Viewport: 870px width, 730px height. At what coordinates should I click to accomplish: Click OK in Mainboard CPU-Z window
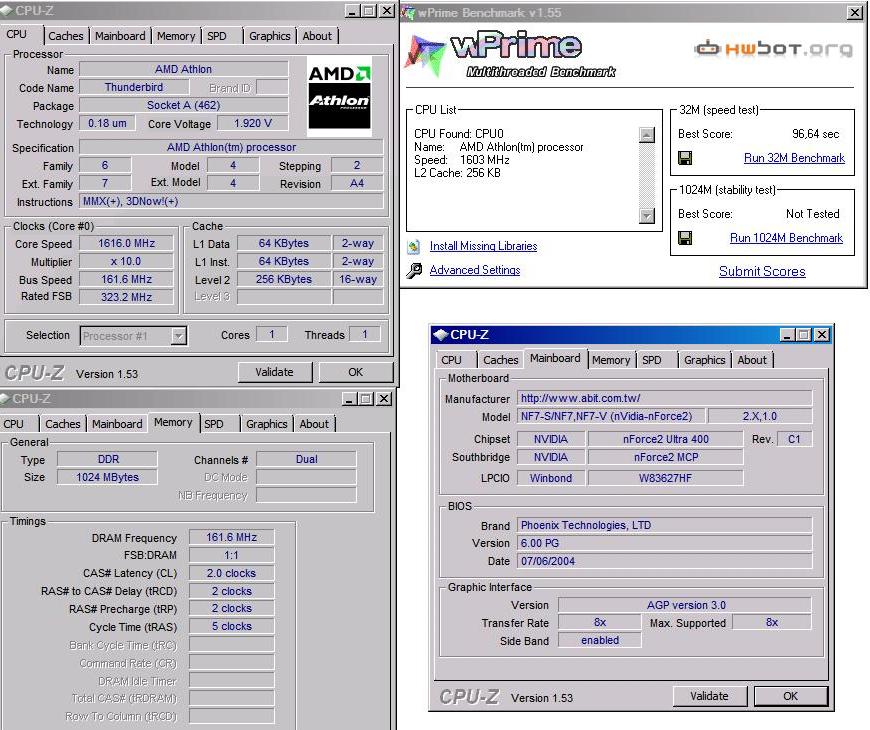coord(791,696)
